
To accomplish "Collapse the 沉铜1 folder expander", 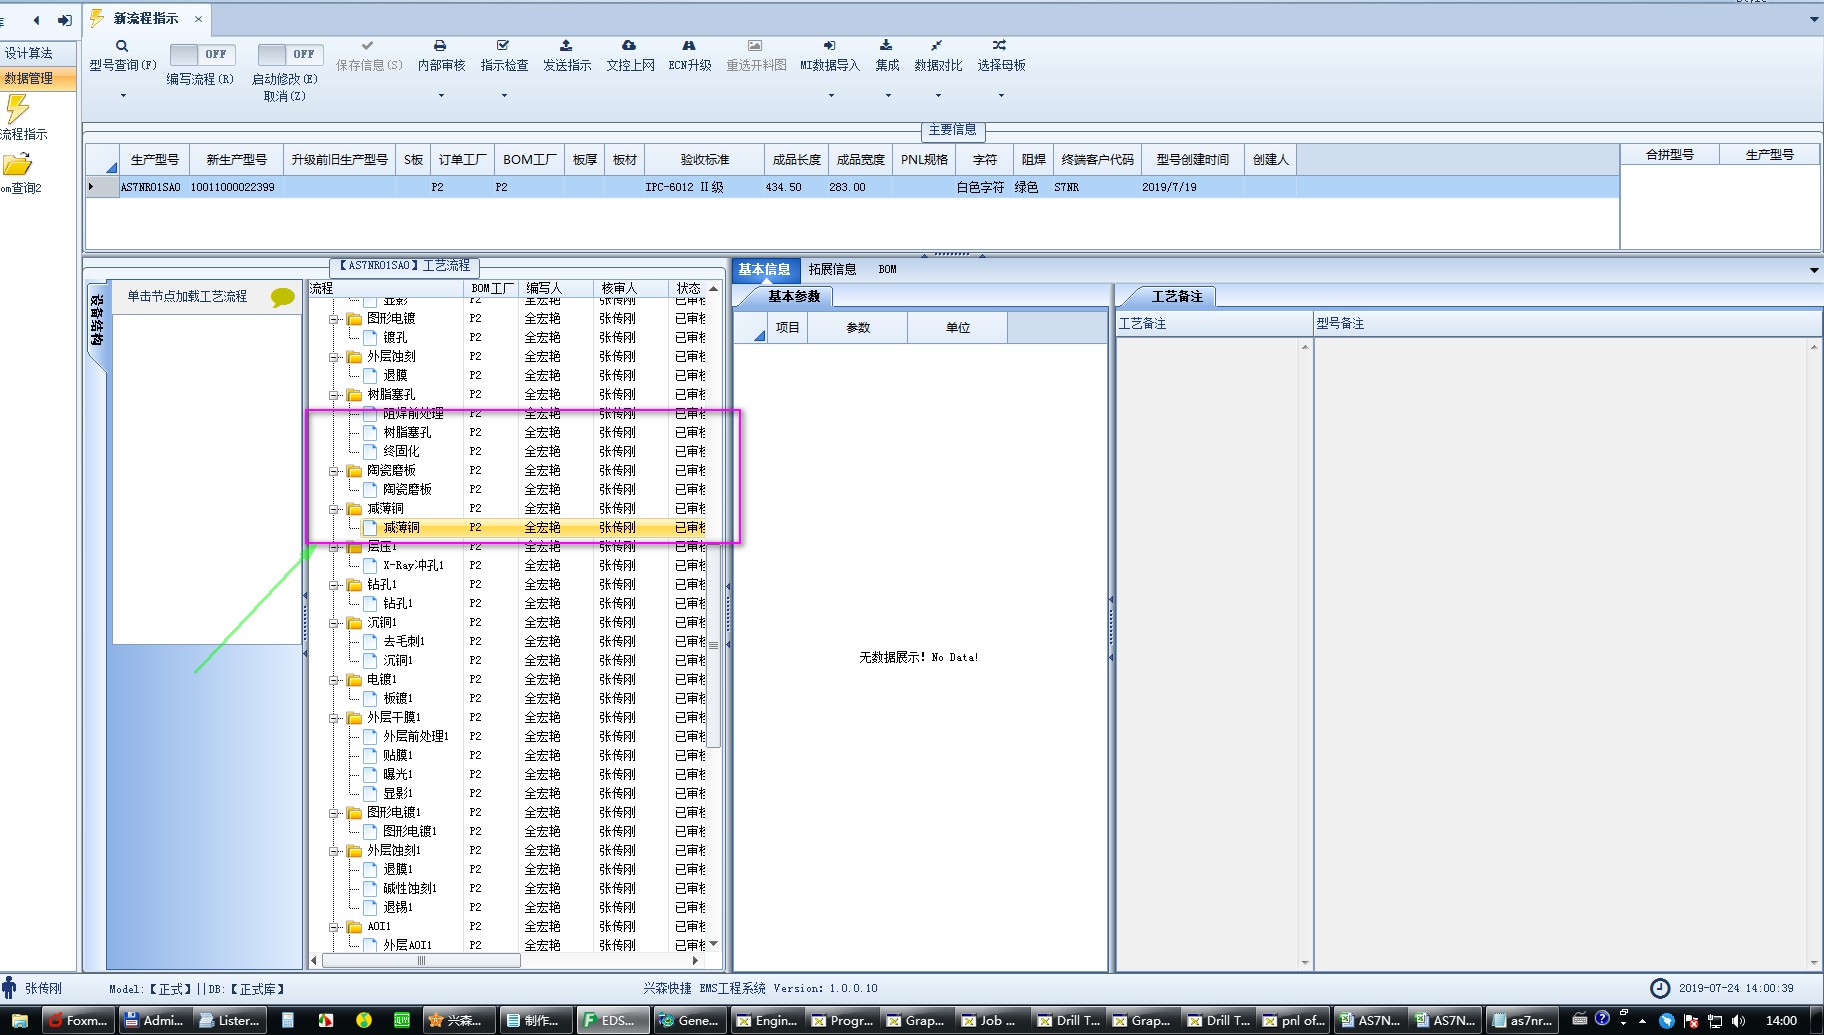I will pos(335,623).
